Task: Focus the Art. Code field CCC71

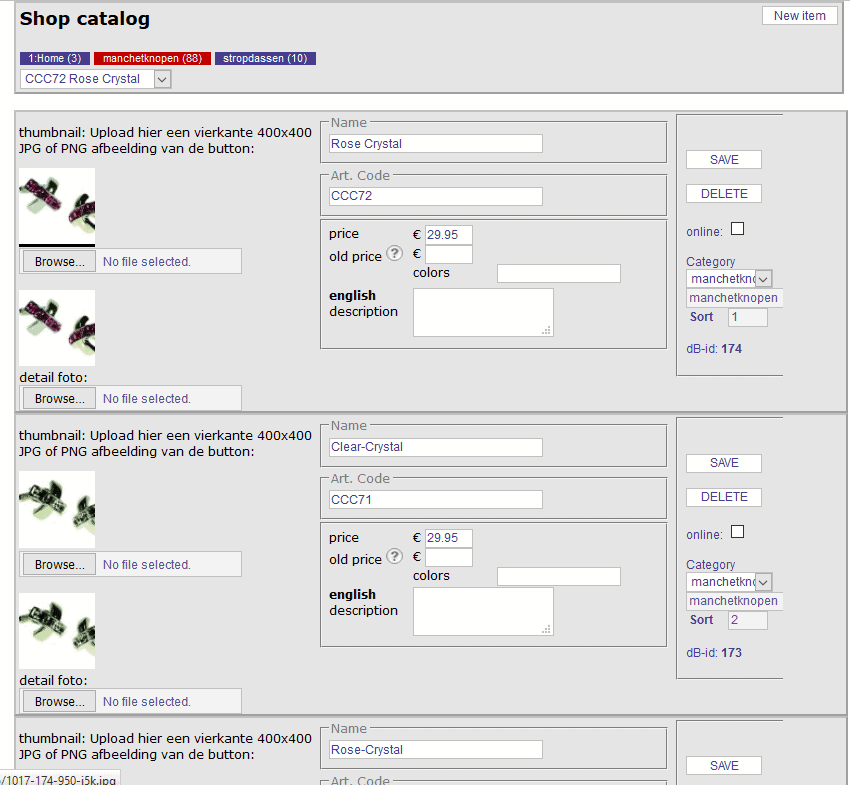Action: [x=436, y=499]
